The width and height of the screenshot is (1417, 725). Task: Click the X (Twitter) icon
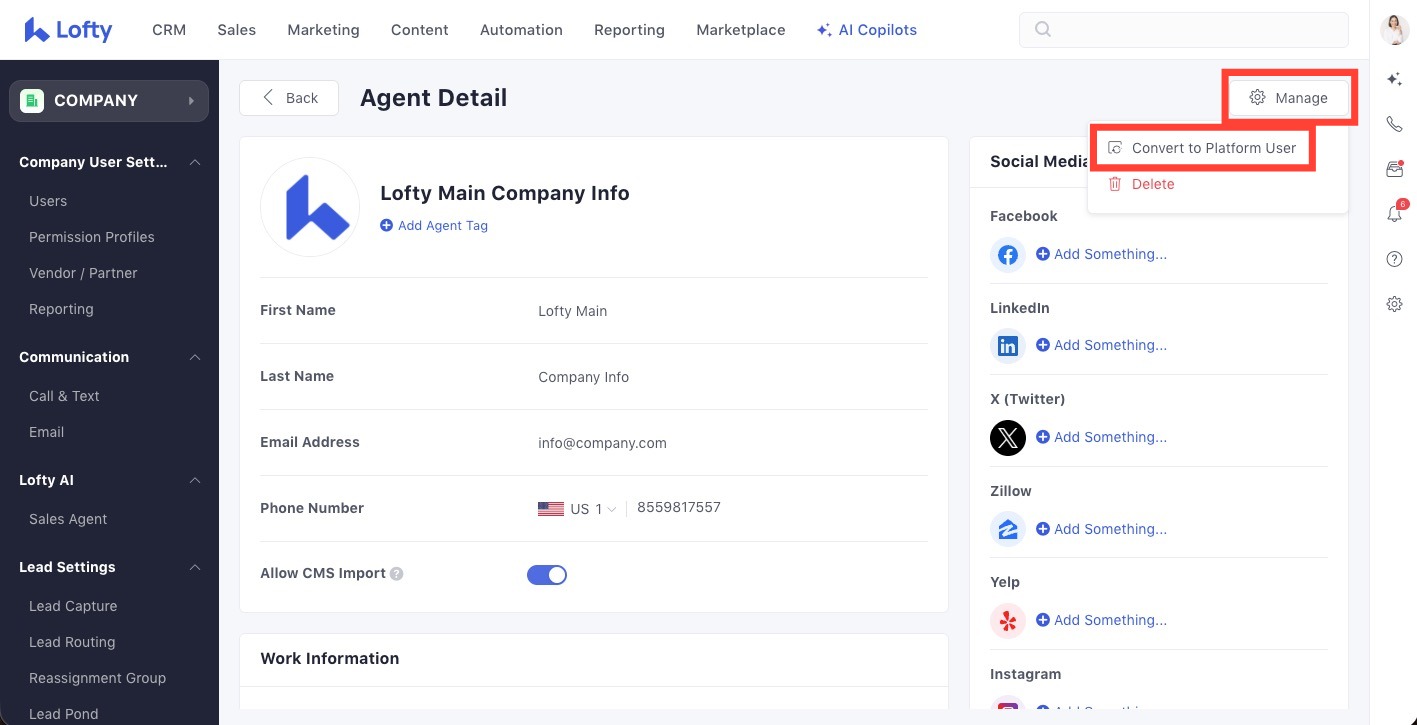(x=1008, y=438)
